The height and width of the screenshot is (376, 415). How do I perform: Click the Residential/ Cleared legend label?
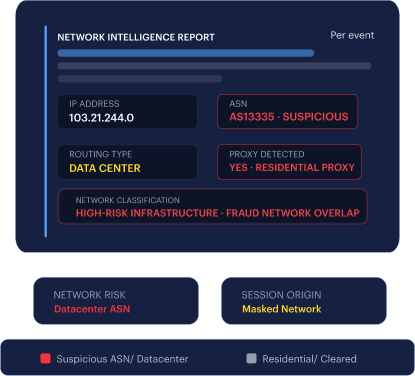309,359
